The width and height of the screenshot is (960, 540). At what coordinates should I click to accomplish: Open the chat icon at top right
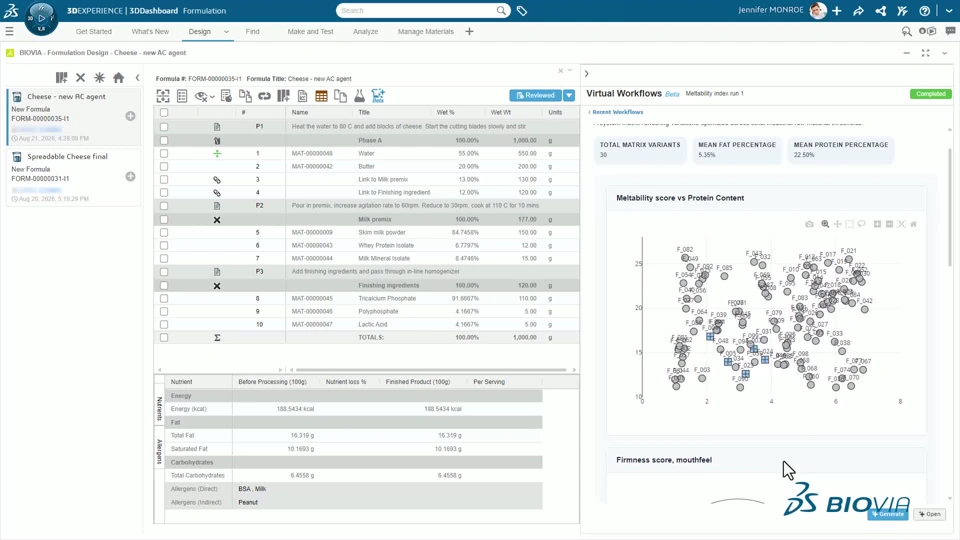(950, 31)
